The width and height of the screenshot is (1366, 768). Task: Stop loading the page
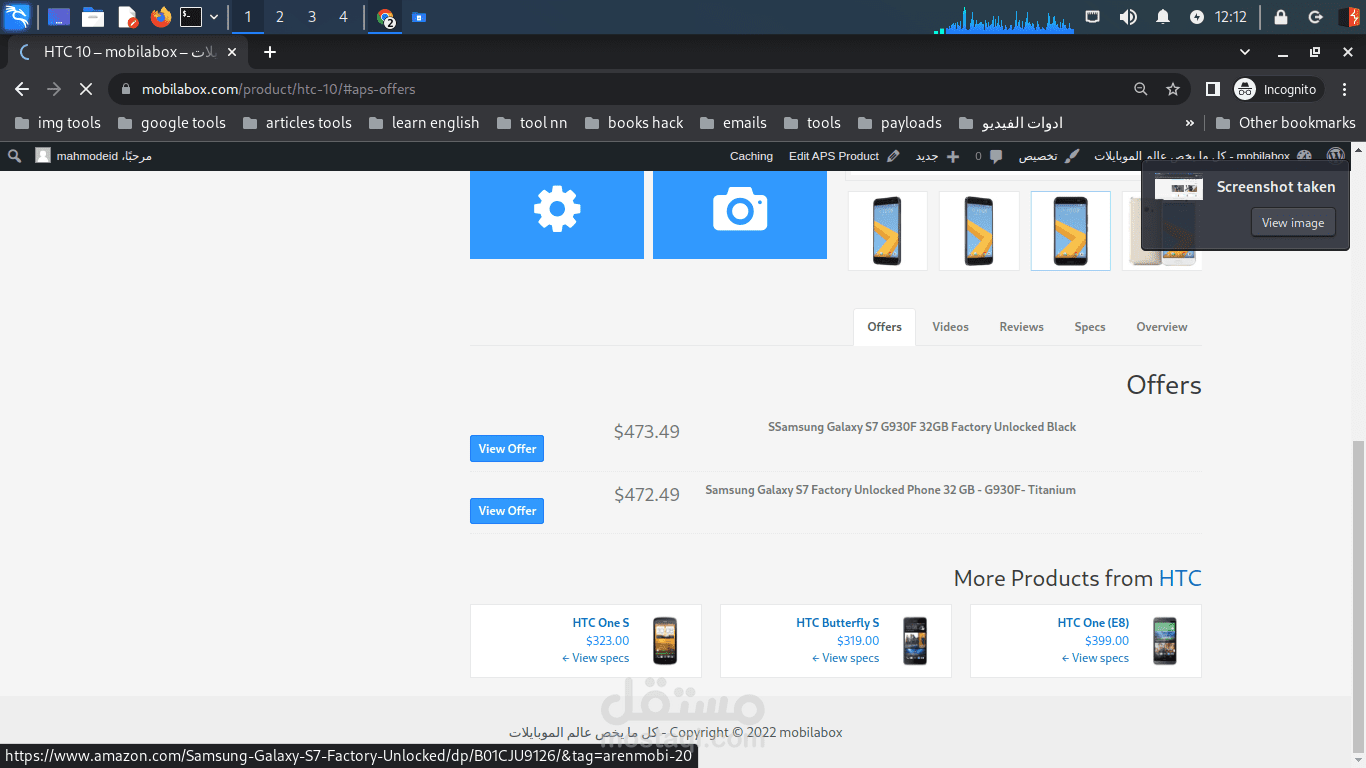[x=86, y=89]
